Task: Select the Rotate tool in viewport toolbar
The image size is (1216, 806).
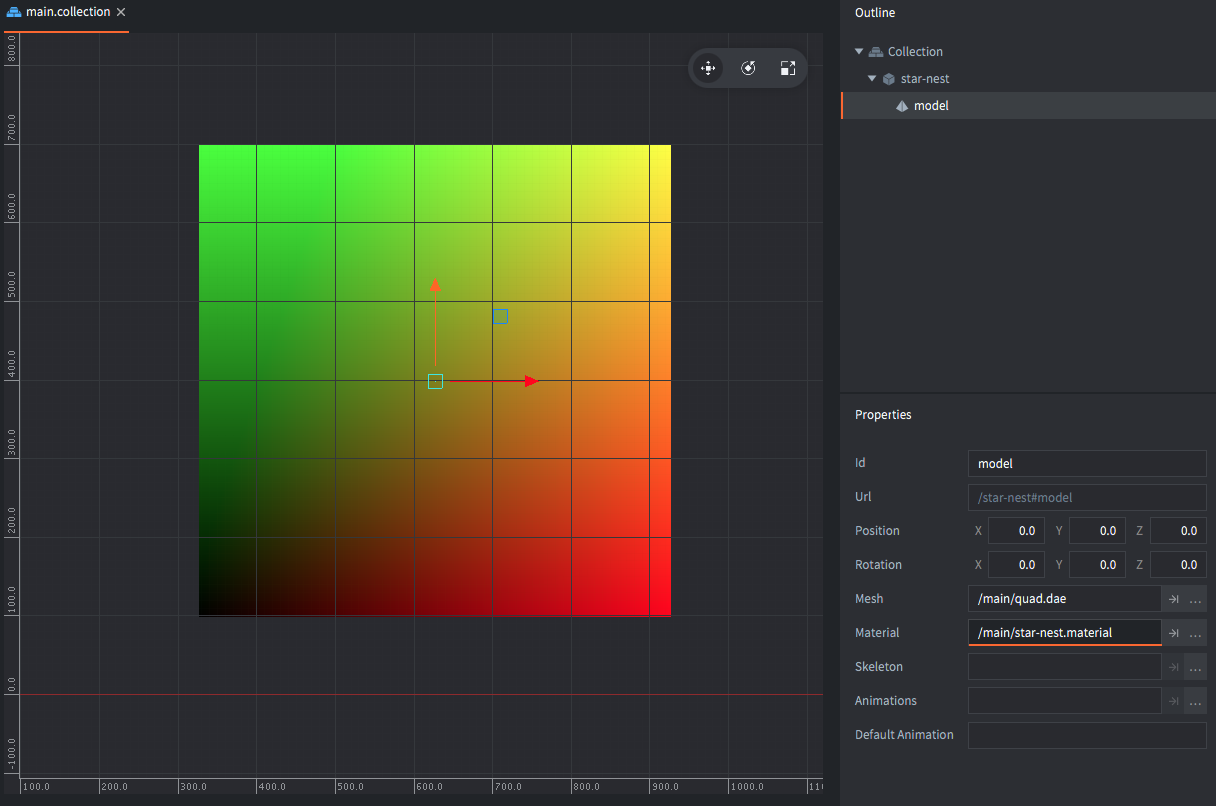Action: [x=748, y=68]
